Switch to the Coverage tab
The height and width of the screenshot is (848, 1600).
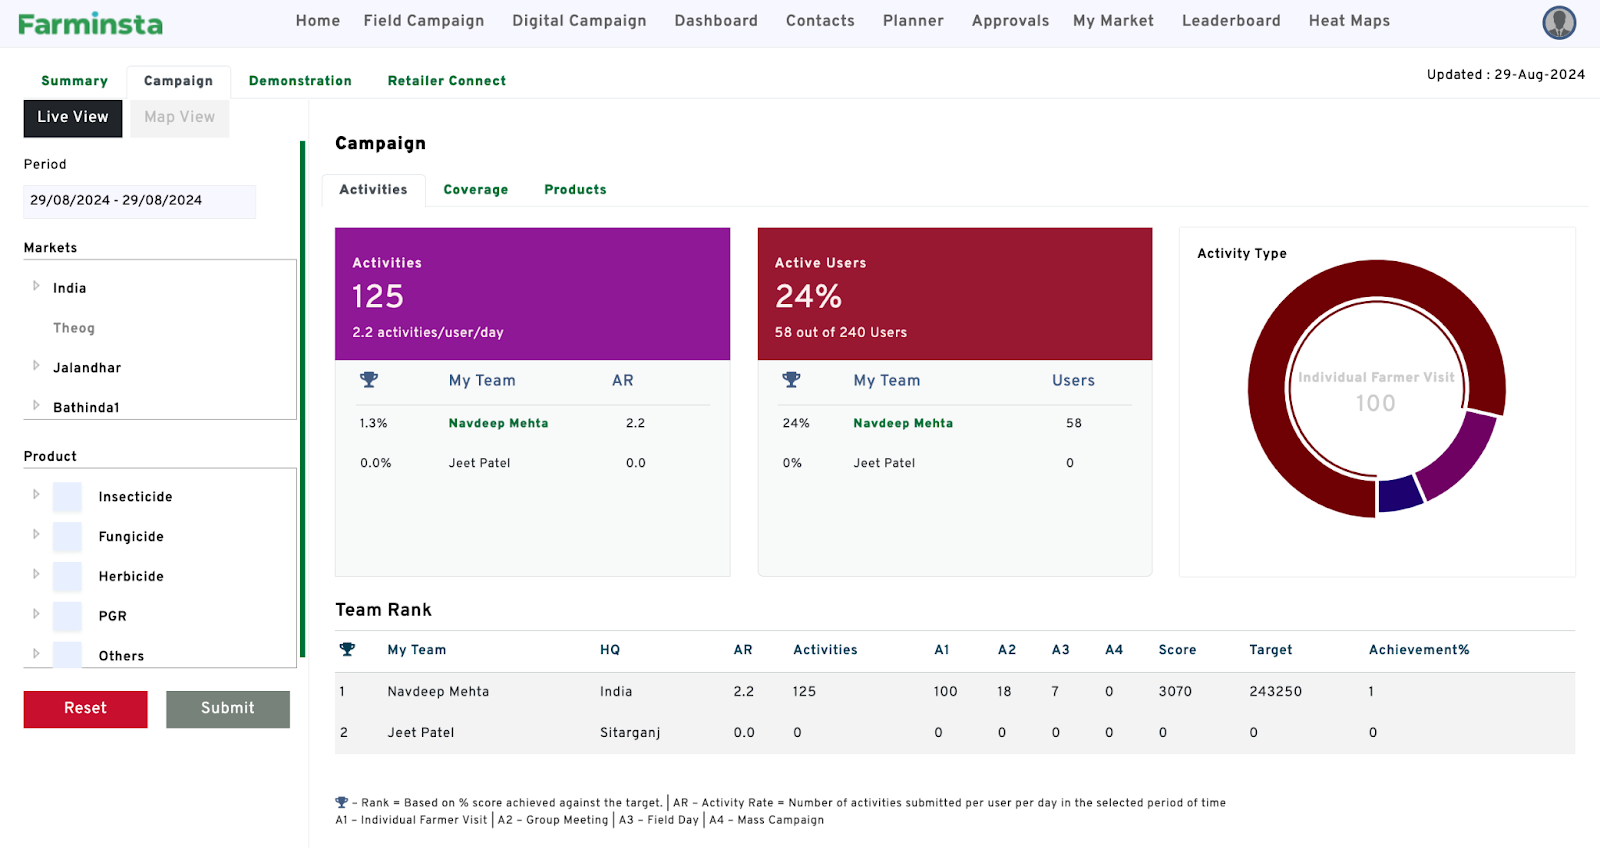(475, 190)
